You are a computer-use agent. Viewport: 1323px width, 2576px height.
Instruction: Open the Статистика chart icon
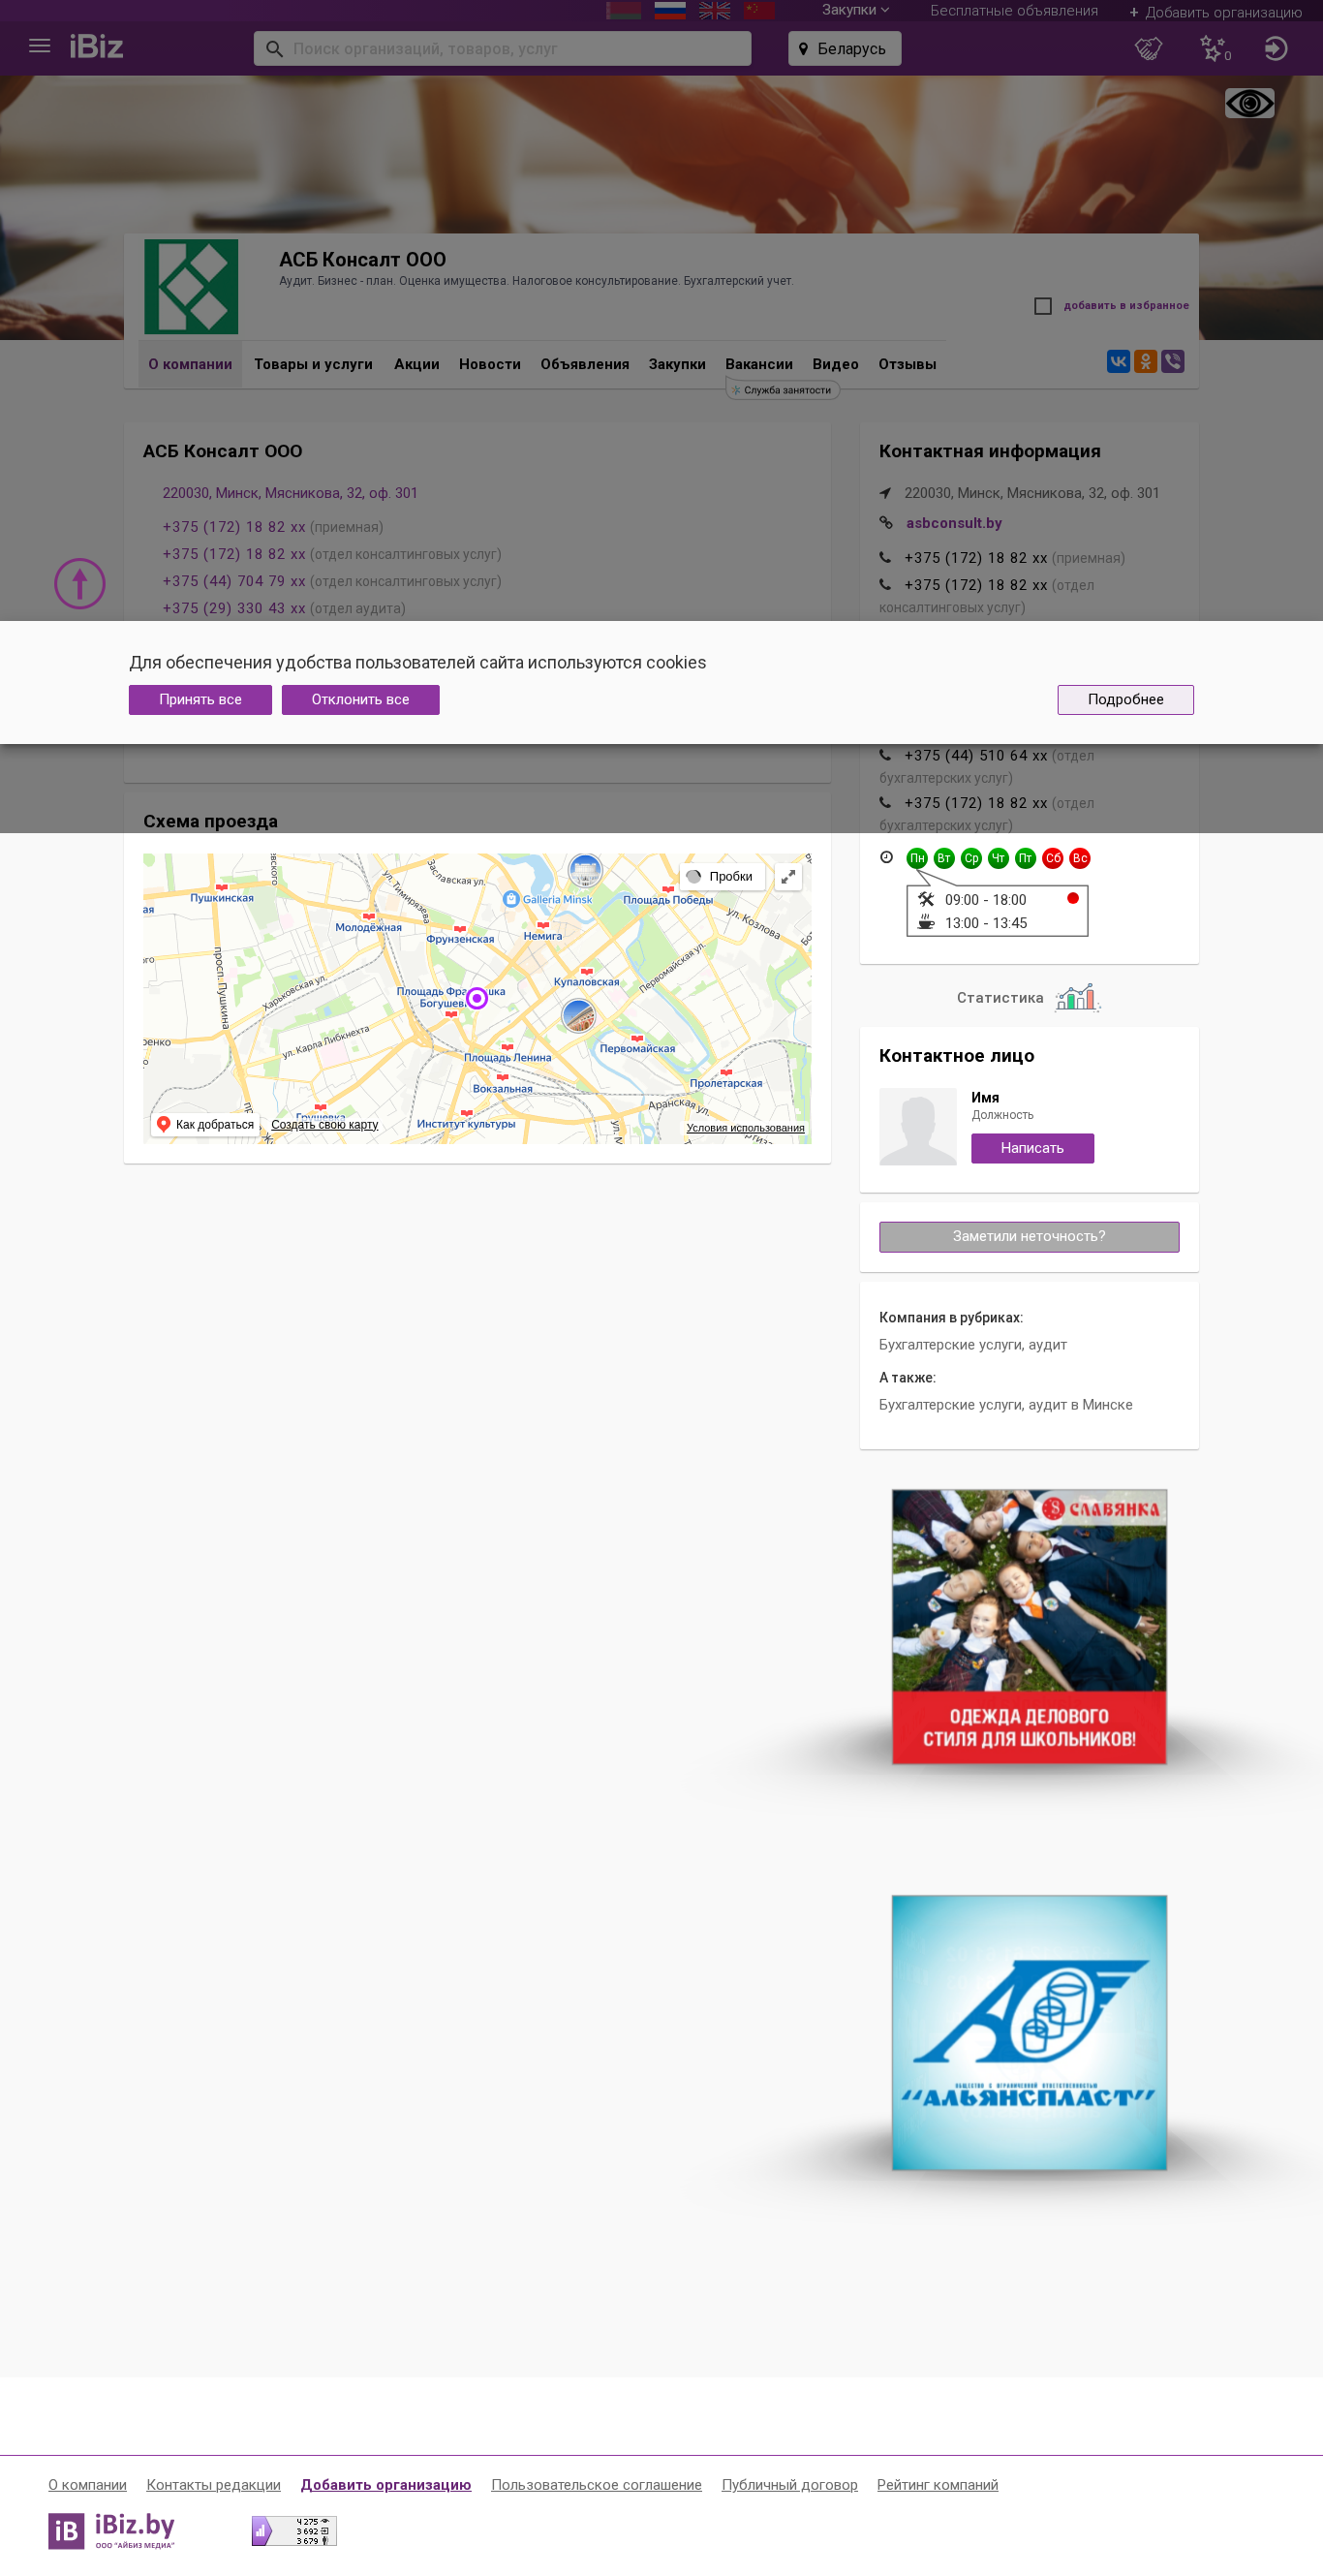(x=1076, y=997)
